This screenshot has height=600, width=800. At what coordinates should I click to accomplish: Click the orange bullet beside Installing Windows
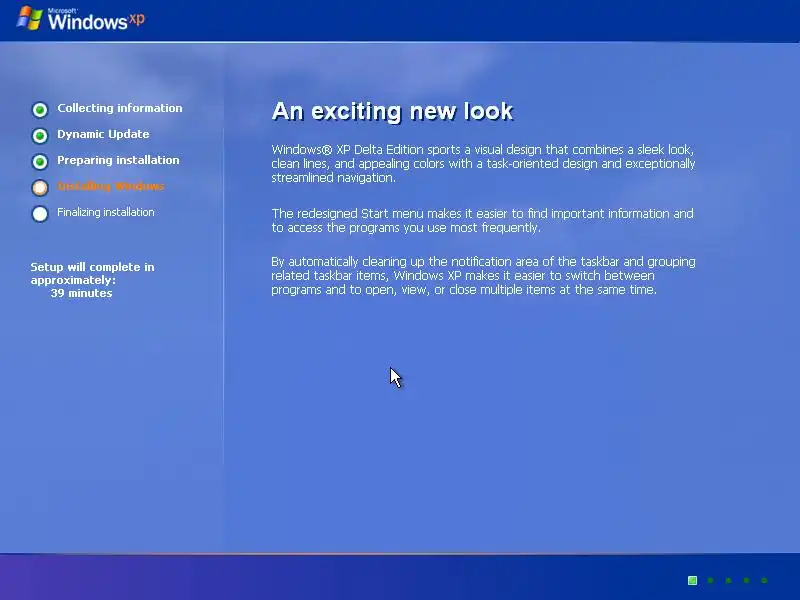(x=40, y=188)
